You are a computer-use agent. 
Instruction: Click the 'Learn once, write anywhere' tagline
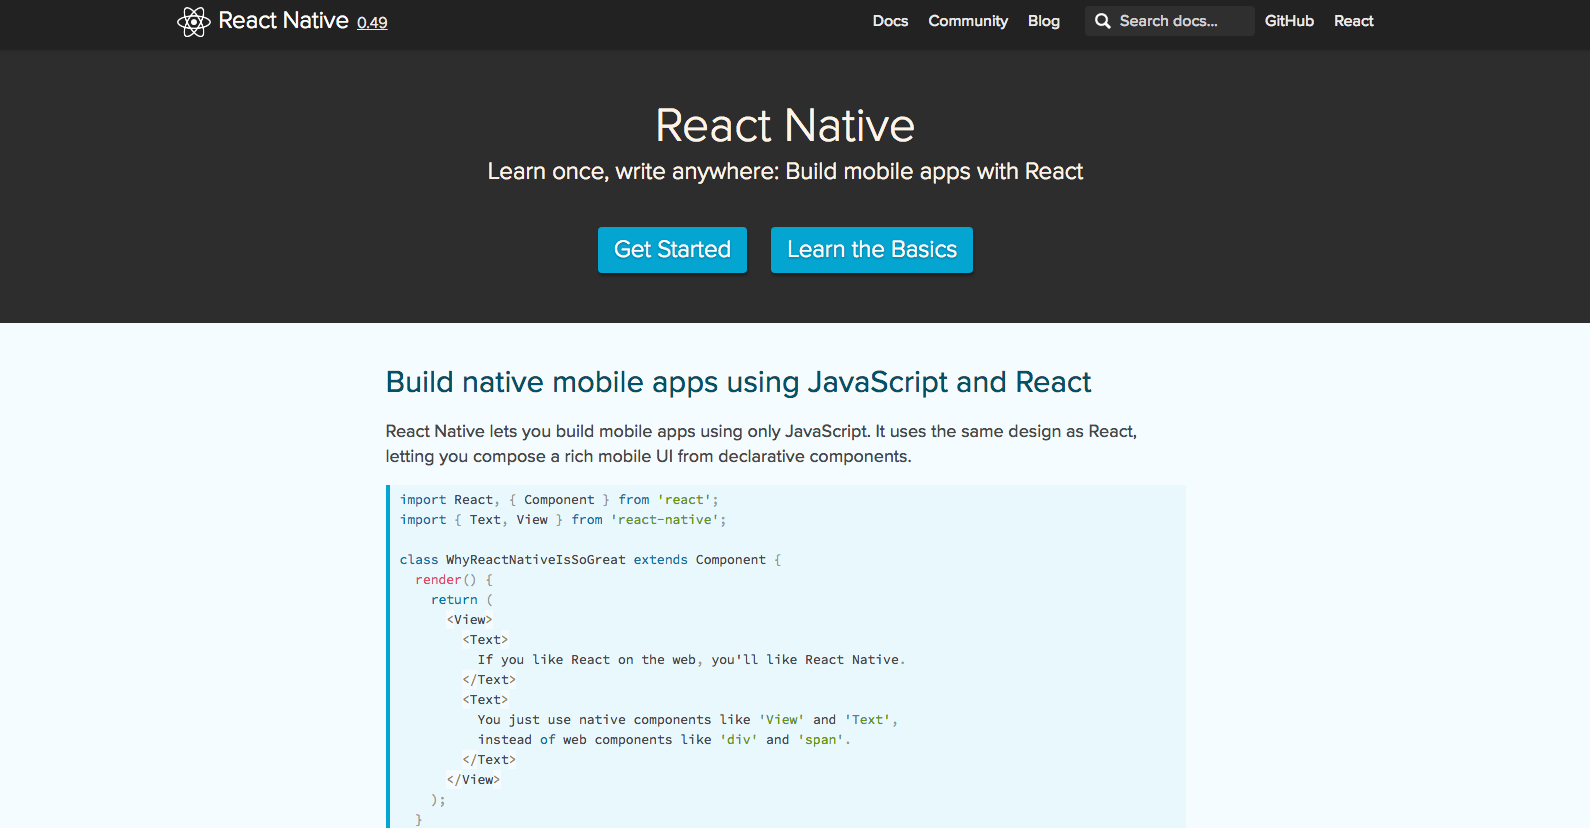pyautogui.click(x=785, y=172)
